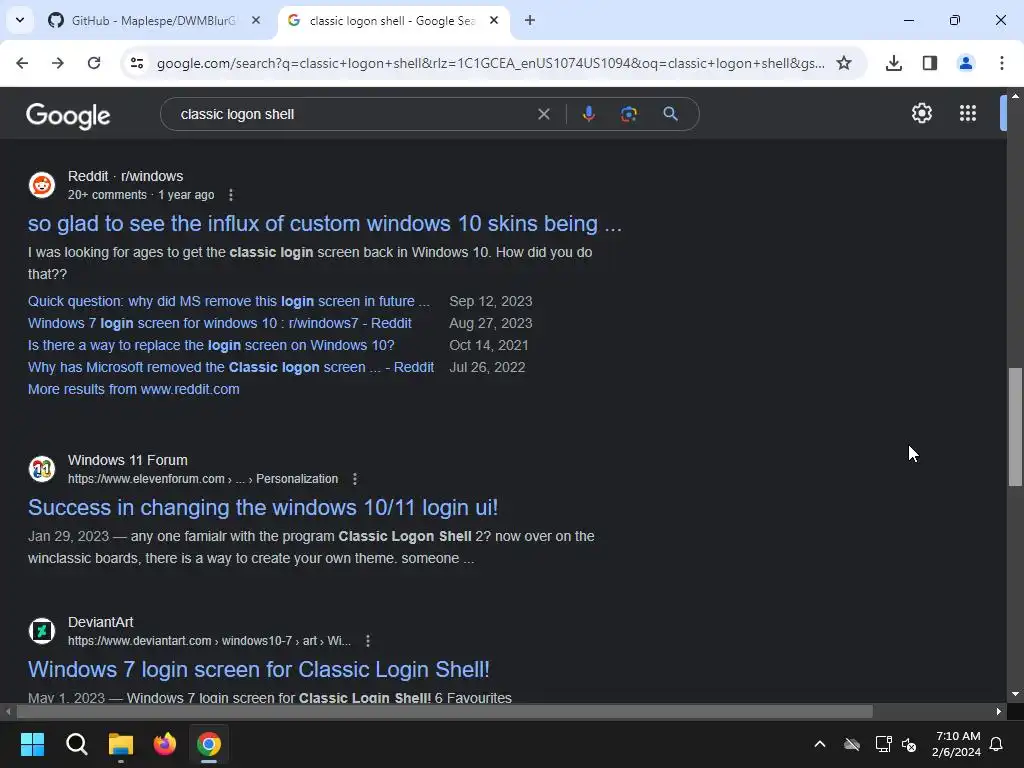Open OneDrive tray icon
The width and height of the screenshot is (1024, 768).
tap(852, 744)
